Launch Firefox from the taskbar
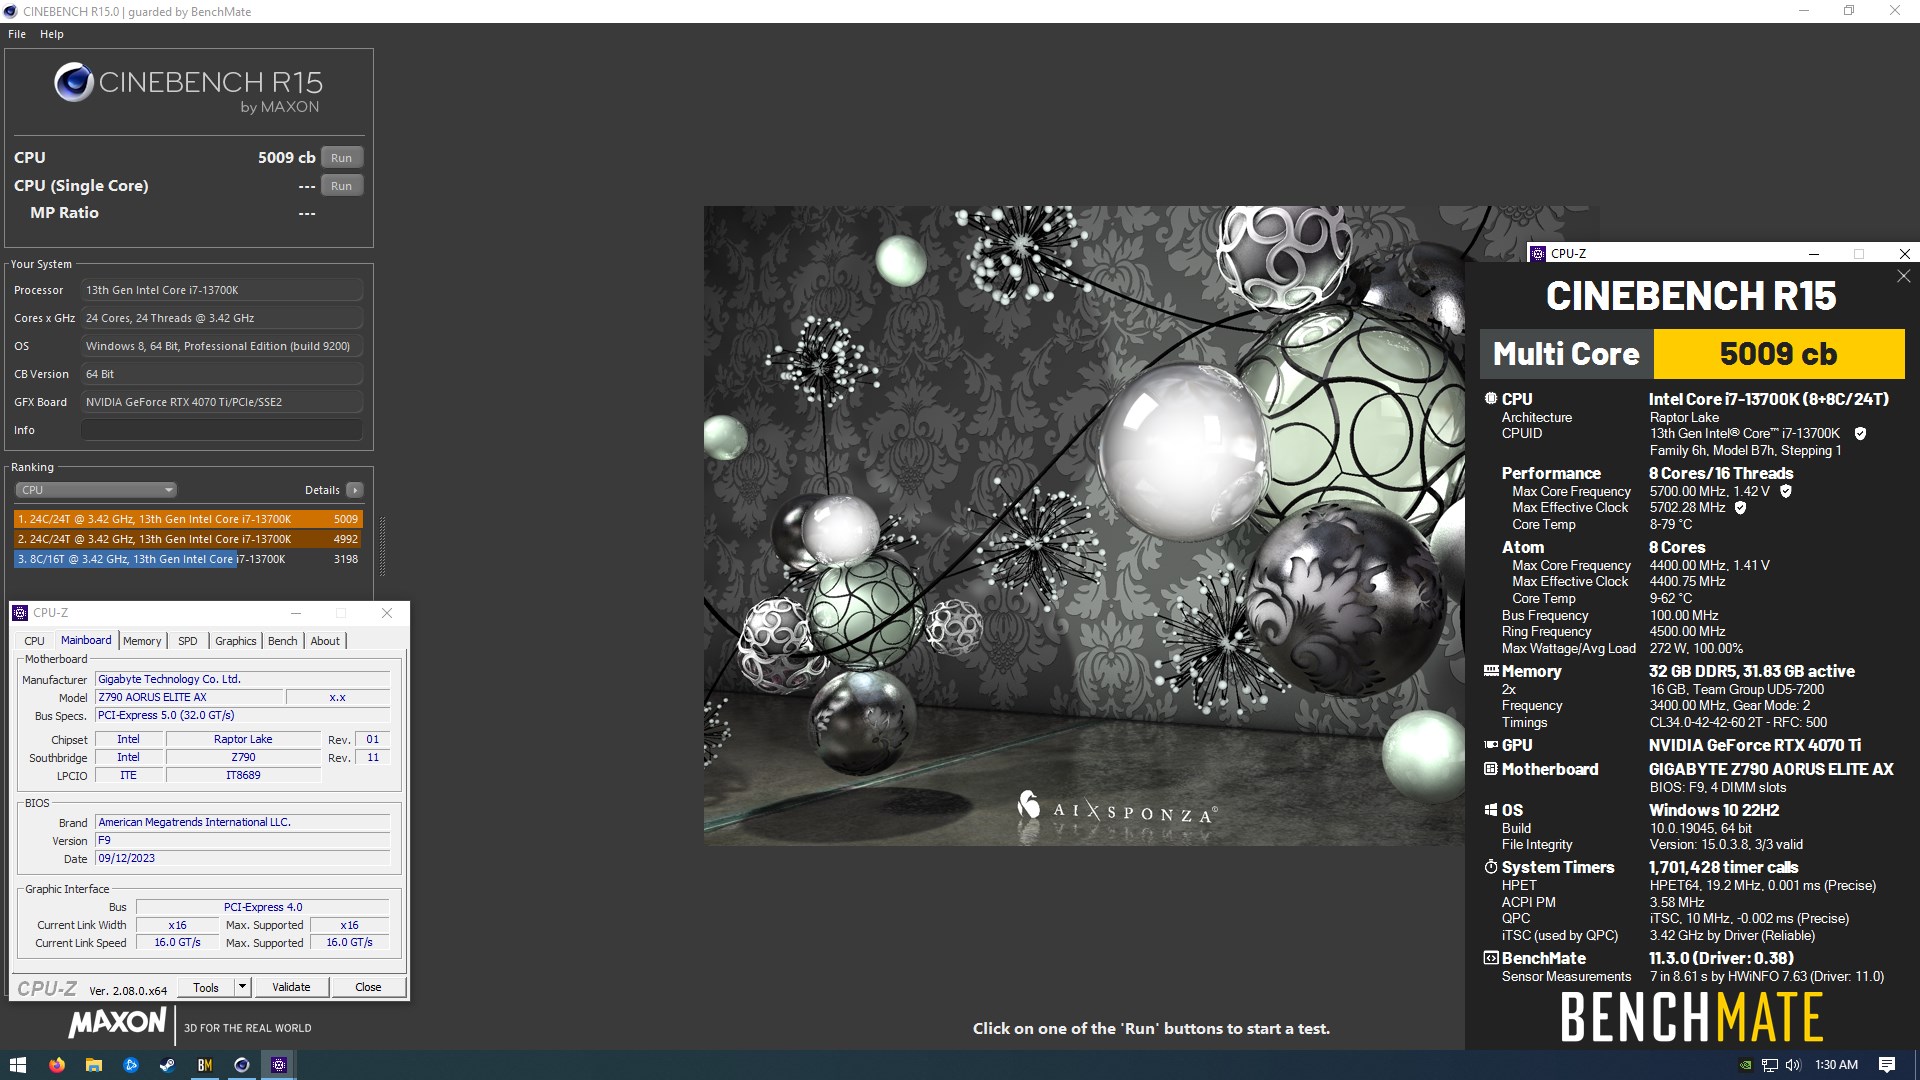1920x1080 pixels. click(57, 1065)
